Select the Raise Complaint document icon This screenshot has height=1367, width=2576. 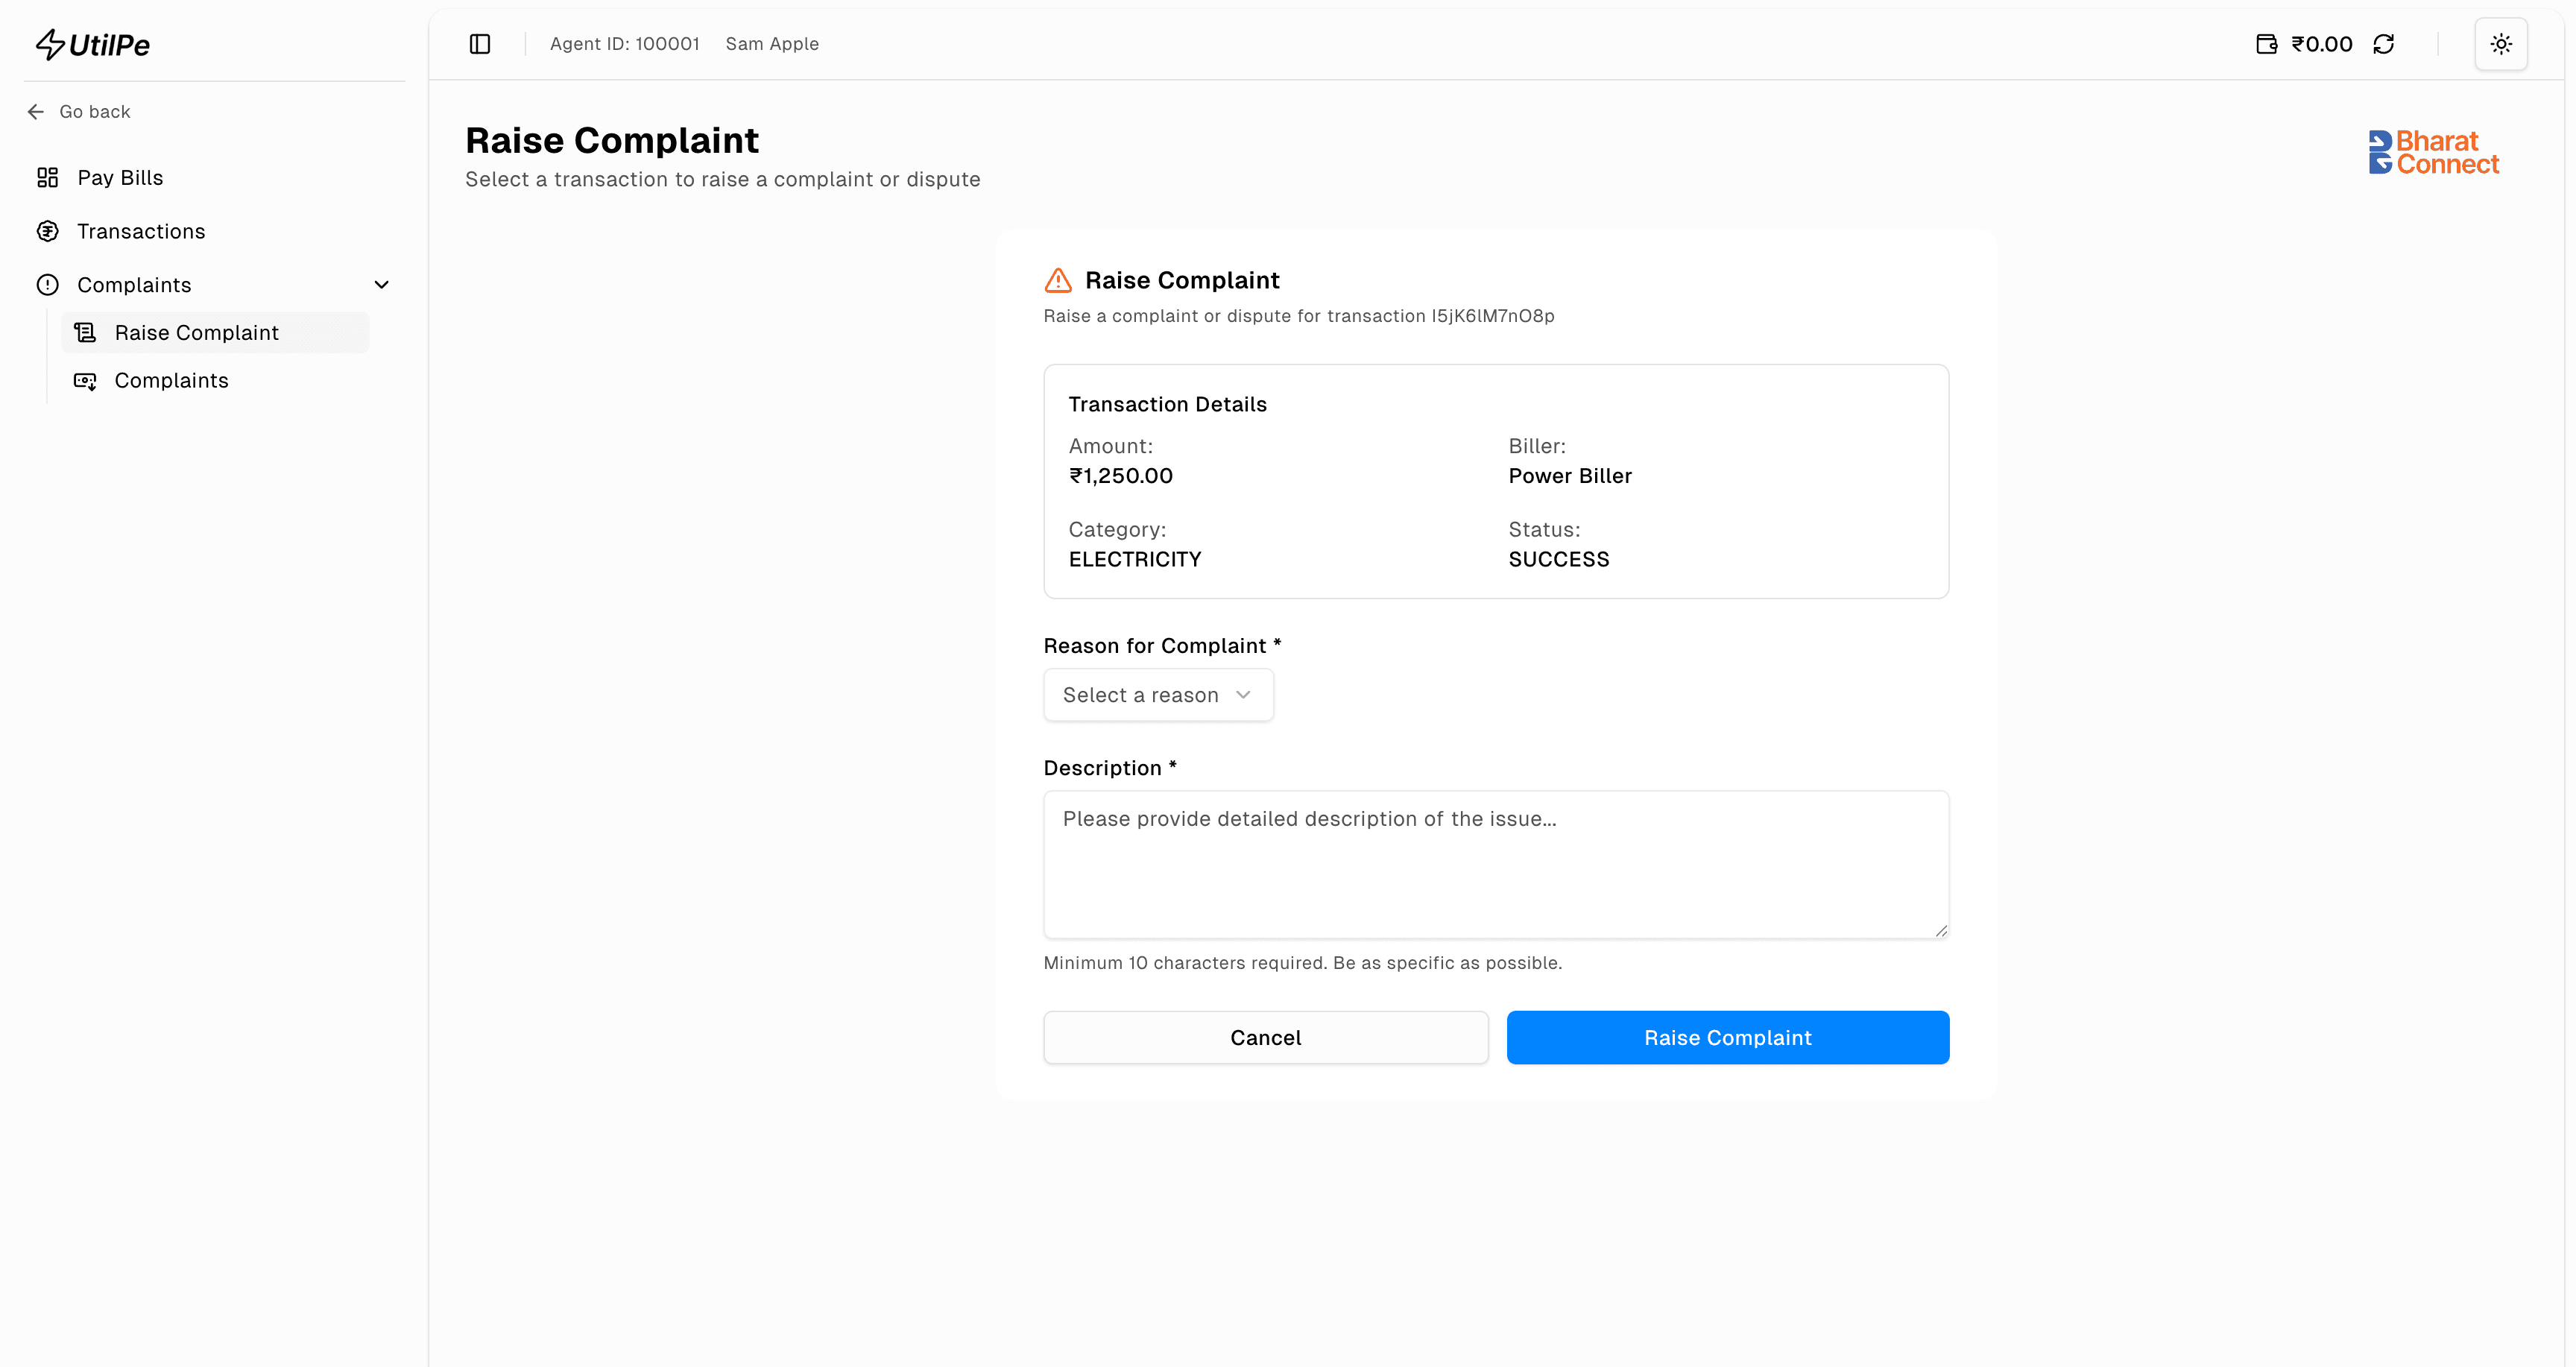85,332
